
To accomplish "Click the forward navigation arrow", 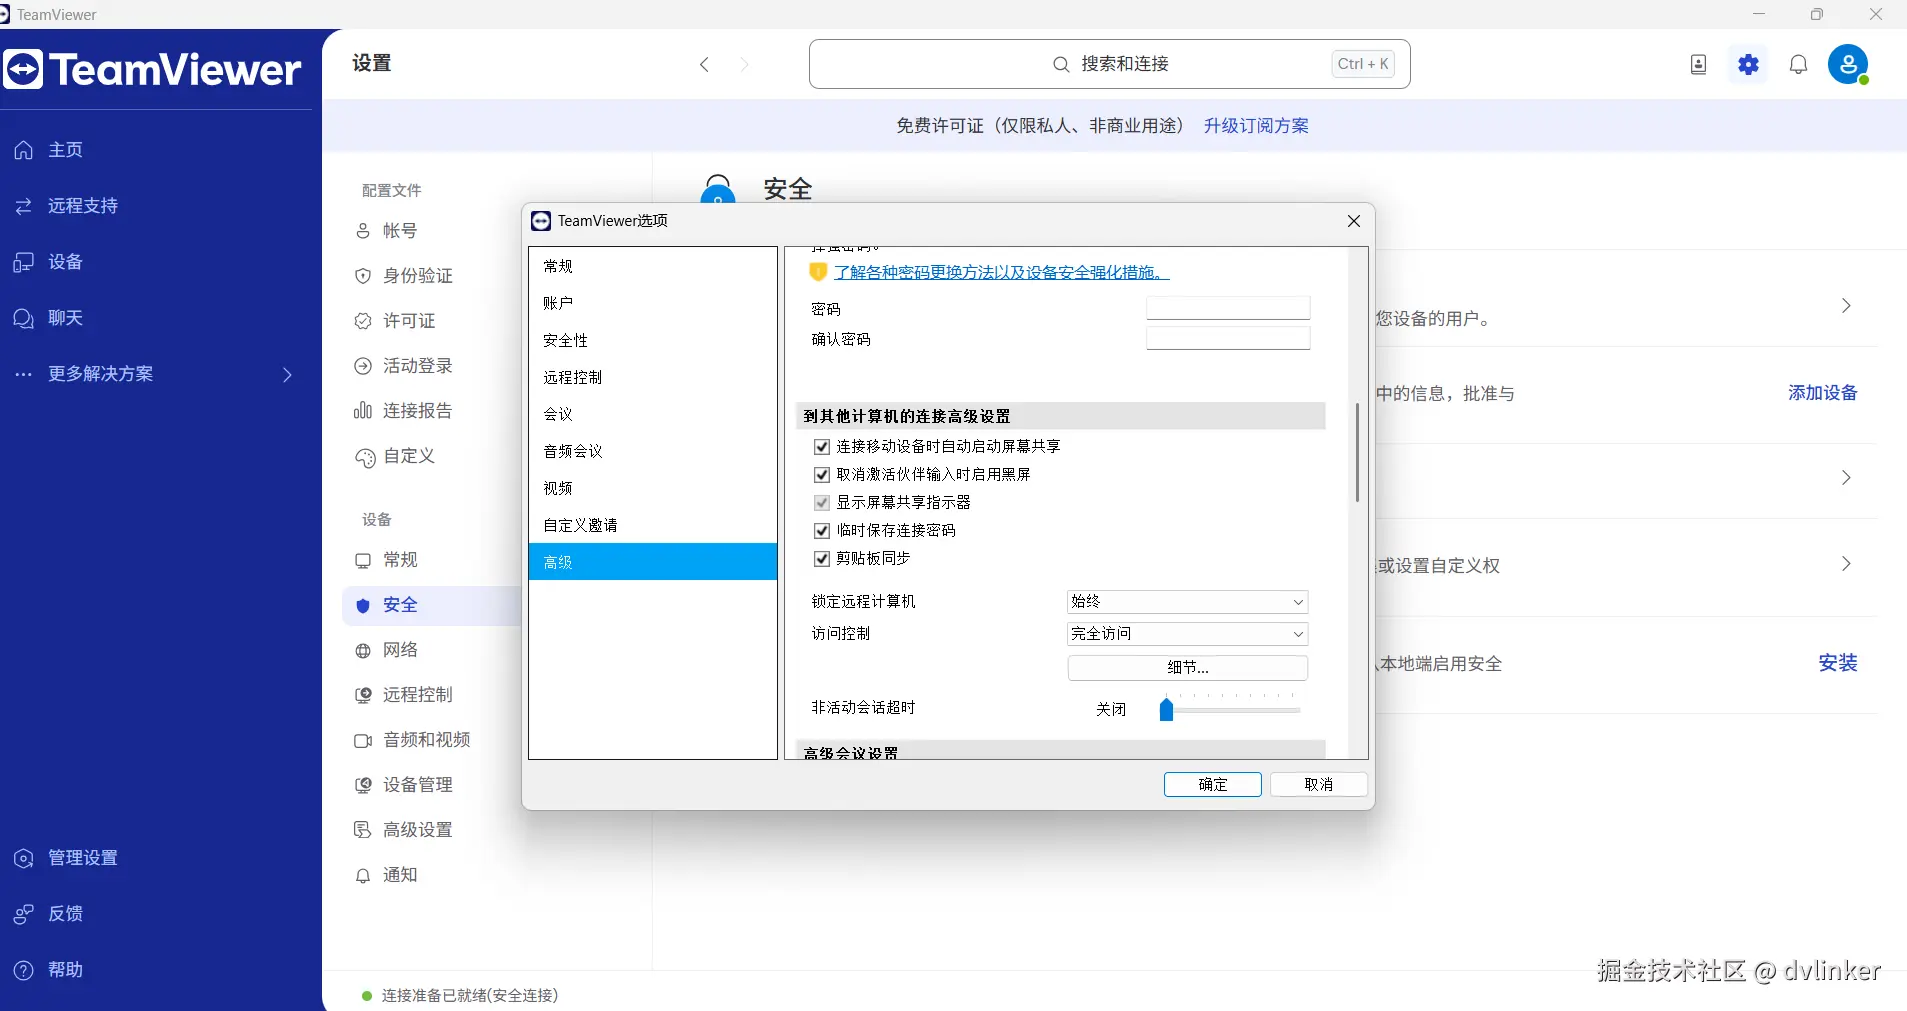I will [744, 64].
